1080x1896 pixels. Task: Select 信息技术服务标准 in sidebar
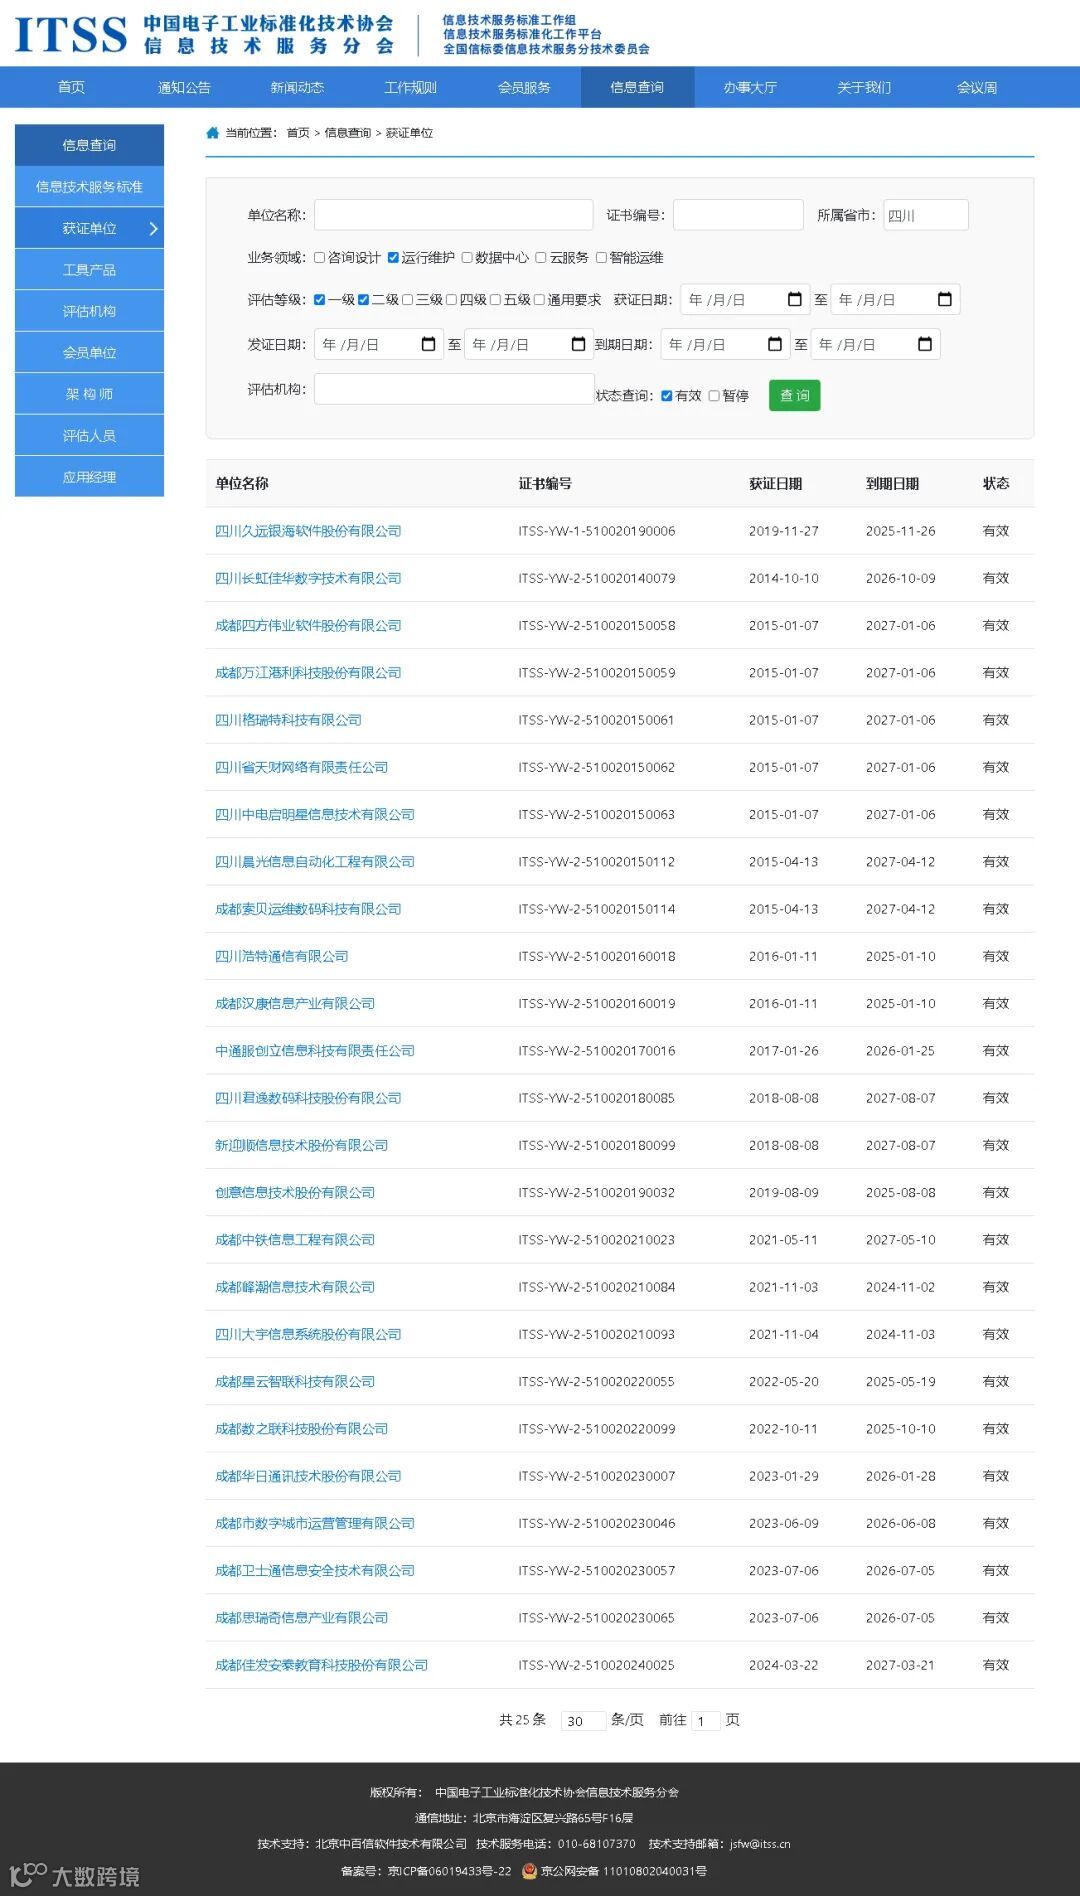click(89, 187)
